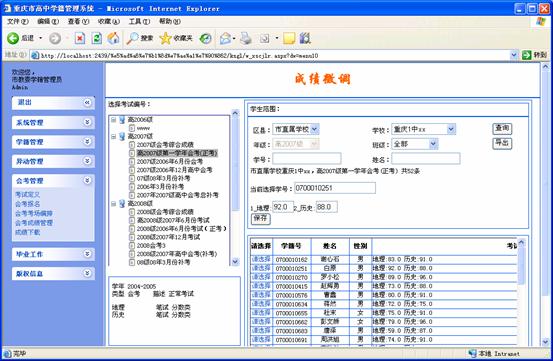
Task: Select tree item 2008级会考综合成绩
Action: tap(165, 212)
